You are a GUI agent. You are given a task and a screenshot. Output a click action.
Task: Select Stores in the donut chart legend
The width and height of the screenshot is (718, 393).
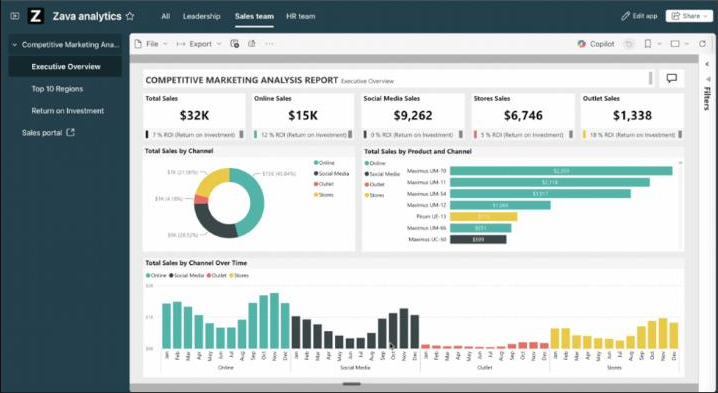pyautogui.click(x=324, y=195)
